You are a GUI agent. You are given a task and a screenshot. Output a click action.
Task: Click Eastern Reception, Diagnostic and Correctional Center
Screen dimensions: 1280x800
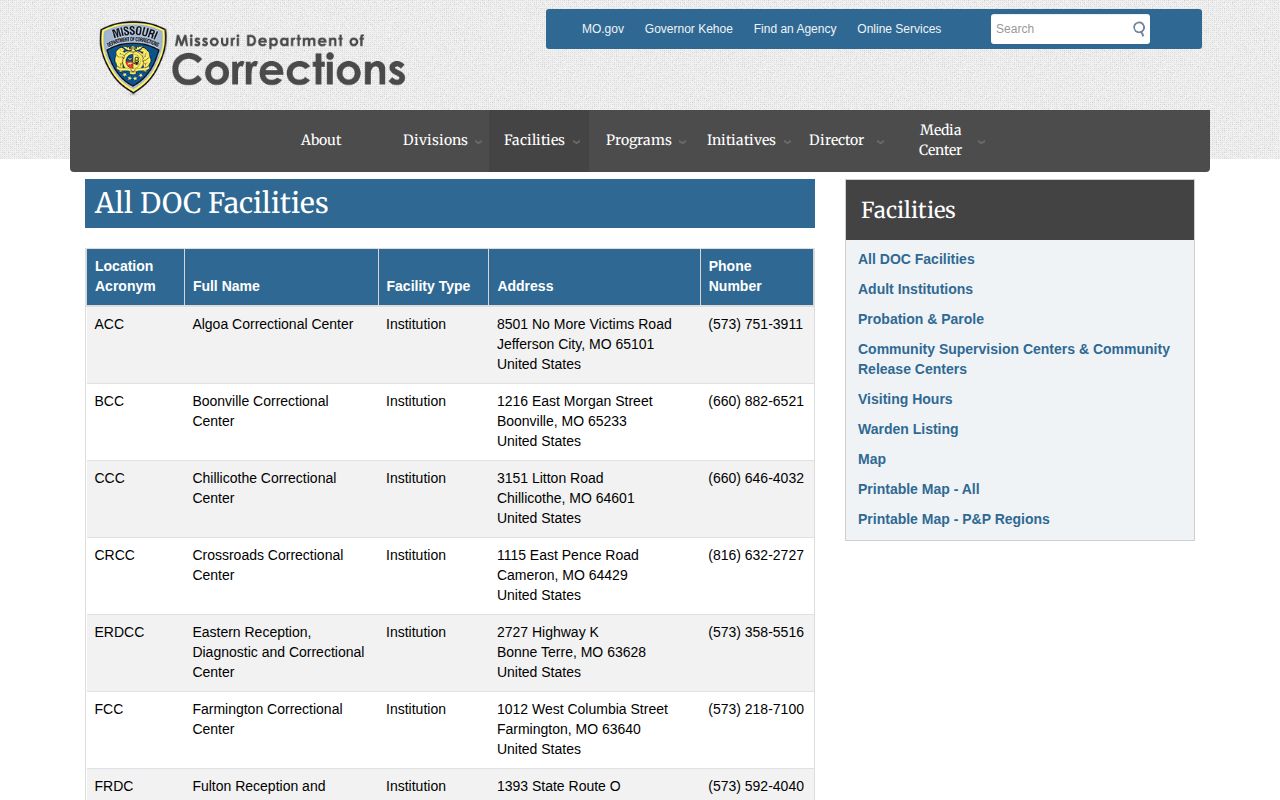coord(278,652)
